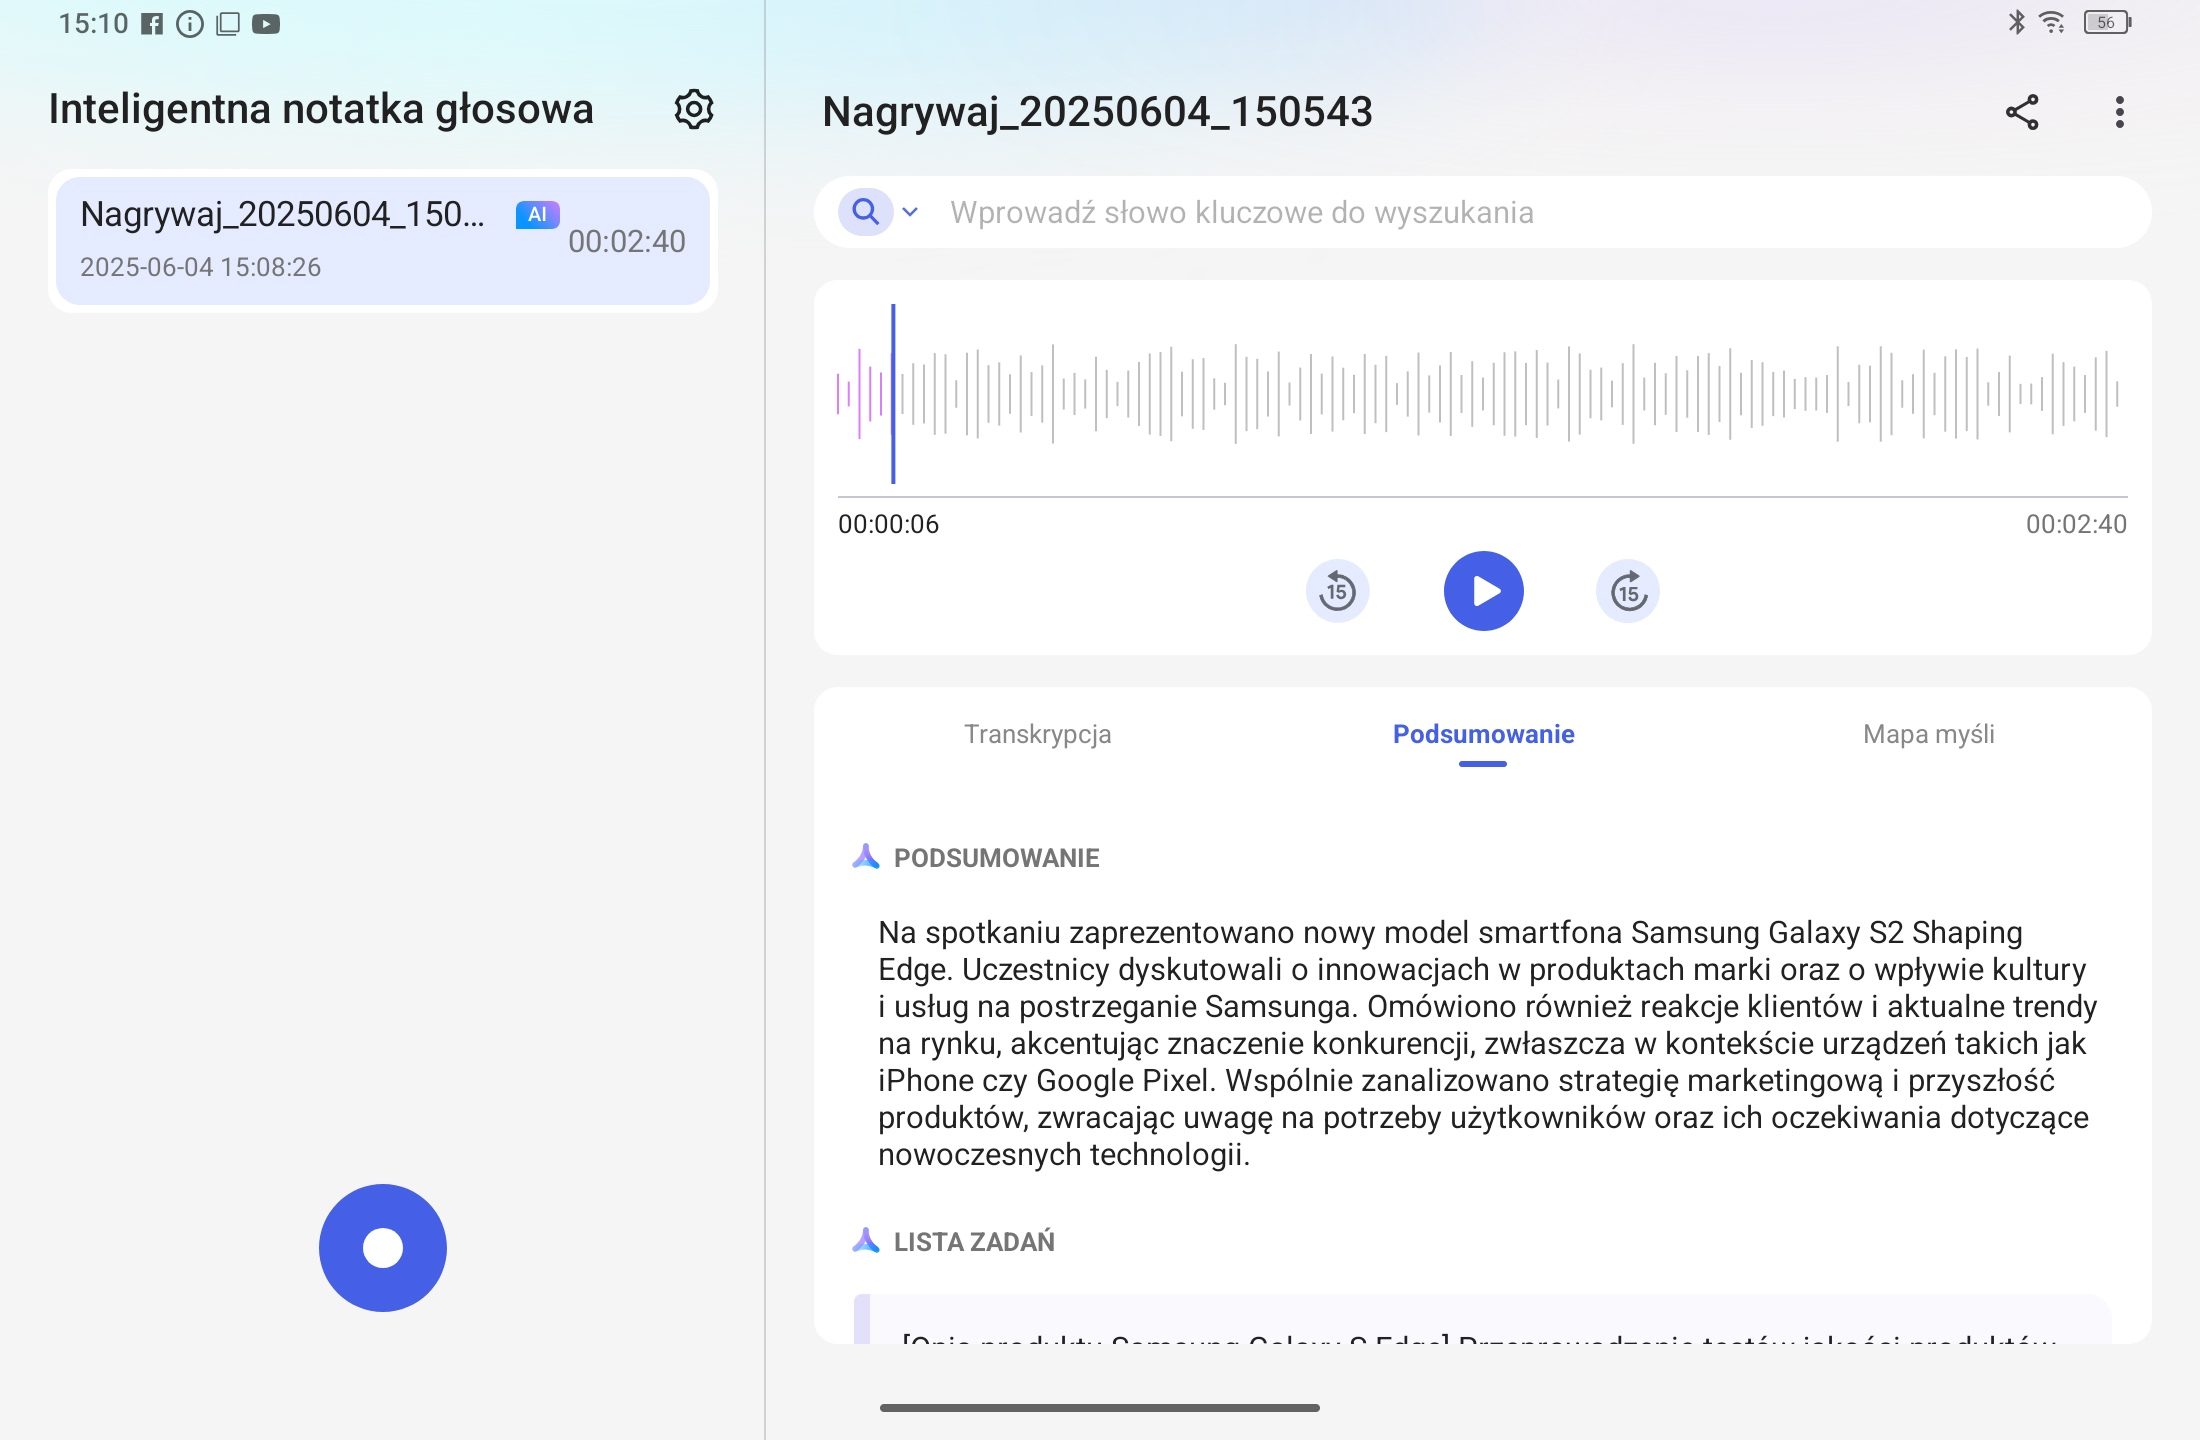Image resolution: width=2200 pixels, height=1440 pixels.
Task: Skip forward 15 seconds
Action: pos(1628,591)
